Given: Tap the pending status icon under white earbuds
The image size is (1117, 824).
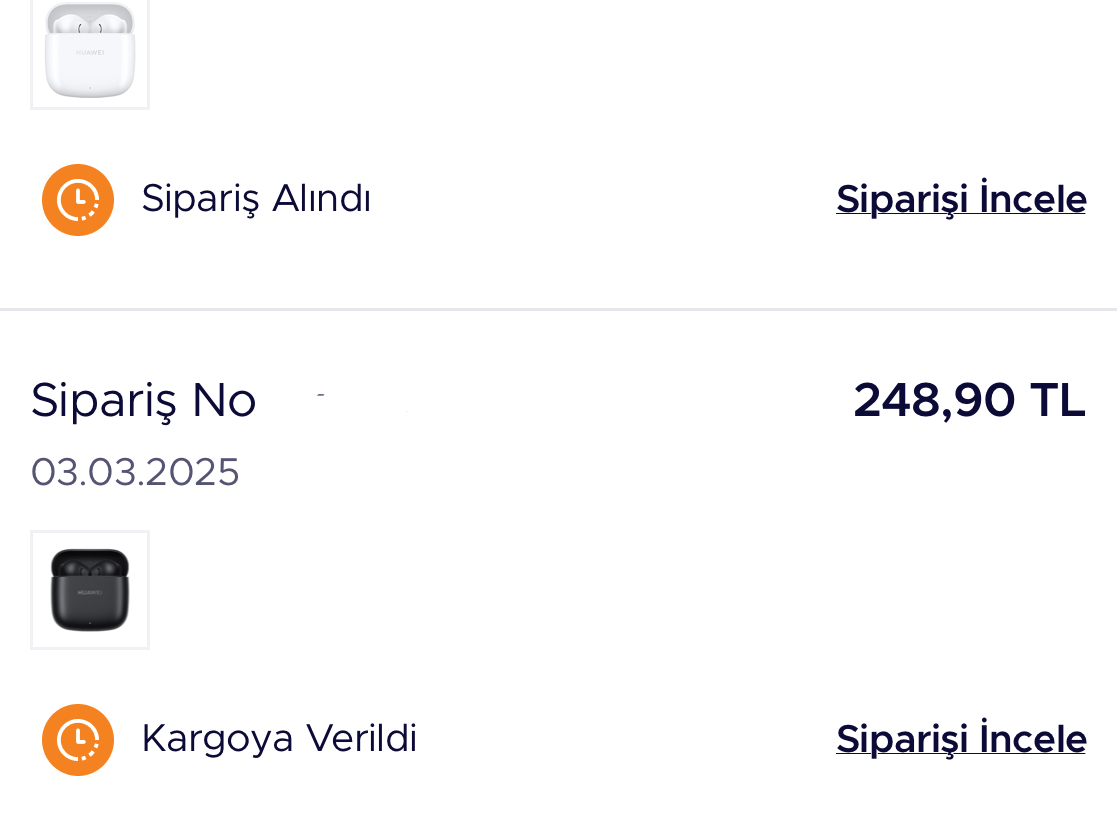Looking at the screenshot, I should tap(78, 200).
